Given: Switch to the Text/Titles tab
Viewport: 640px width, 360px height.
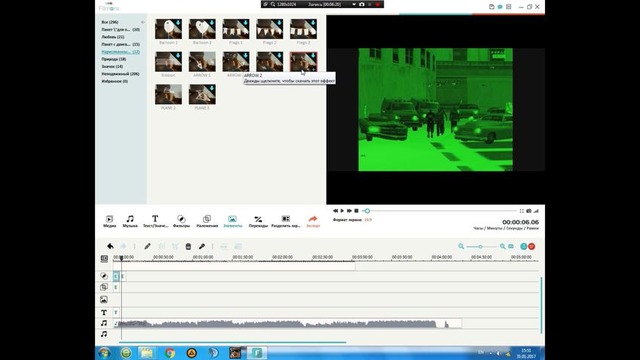Looking at the screenshot, I should coord(155,221).
